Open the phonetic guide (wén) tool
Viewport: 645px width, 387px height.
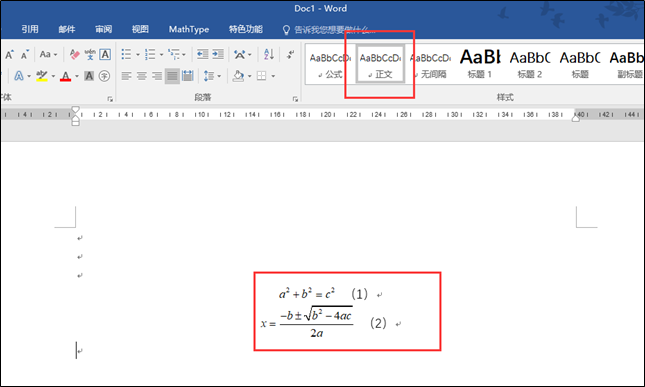(x=90, y=54)
